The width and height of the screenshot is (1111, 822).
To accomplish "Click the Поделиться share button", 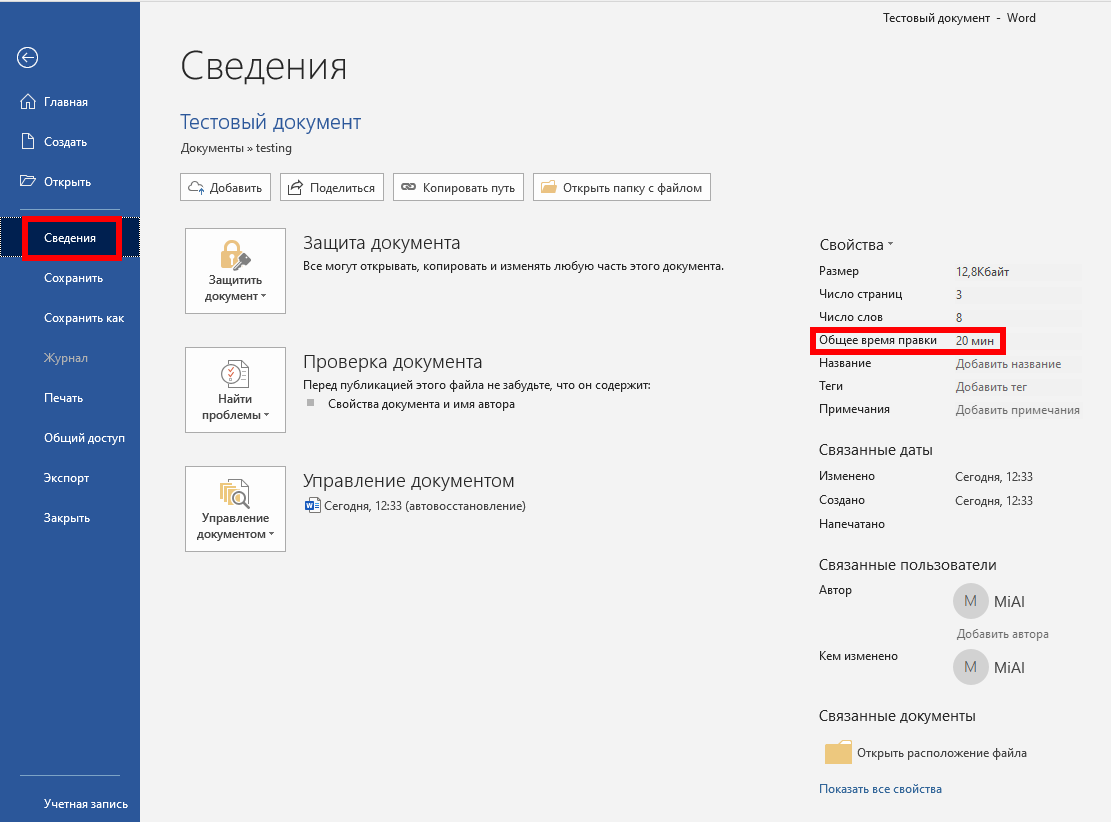I will coord(332,187).
